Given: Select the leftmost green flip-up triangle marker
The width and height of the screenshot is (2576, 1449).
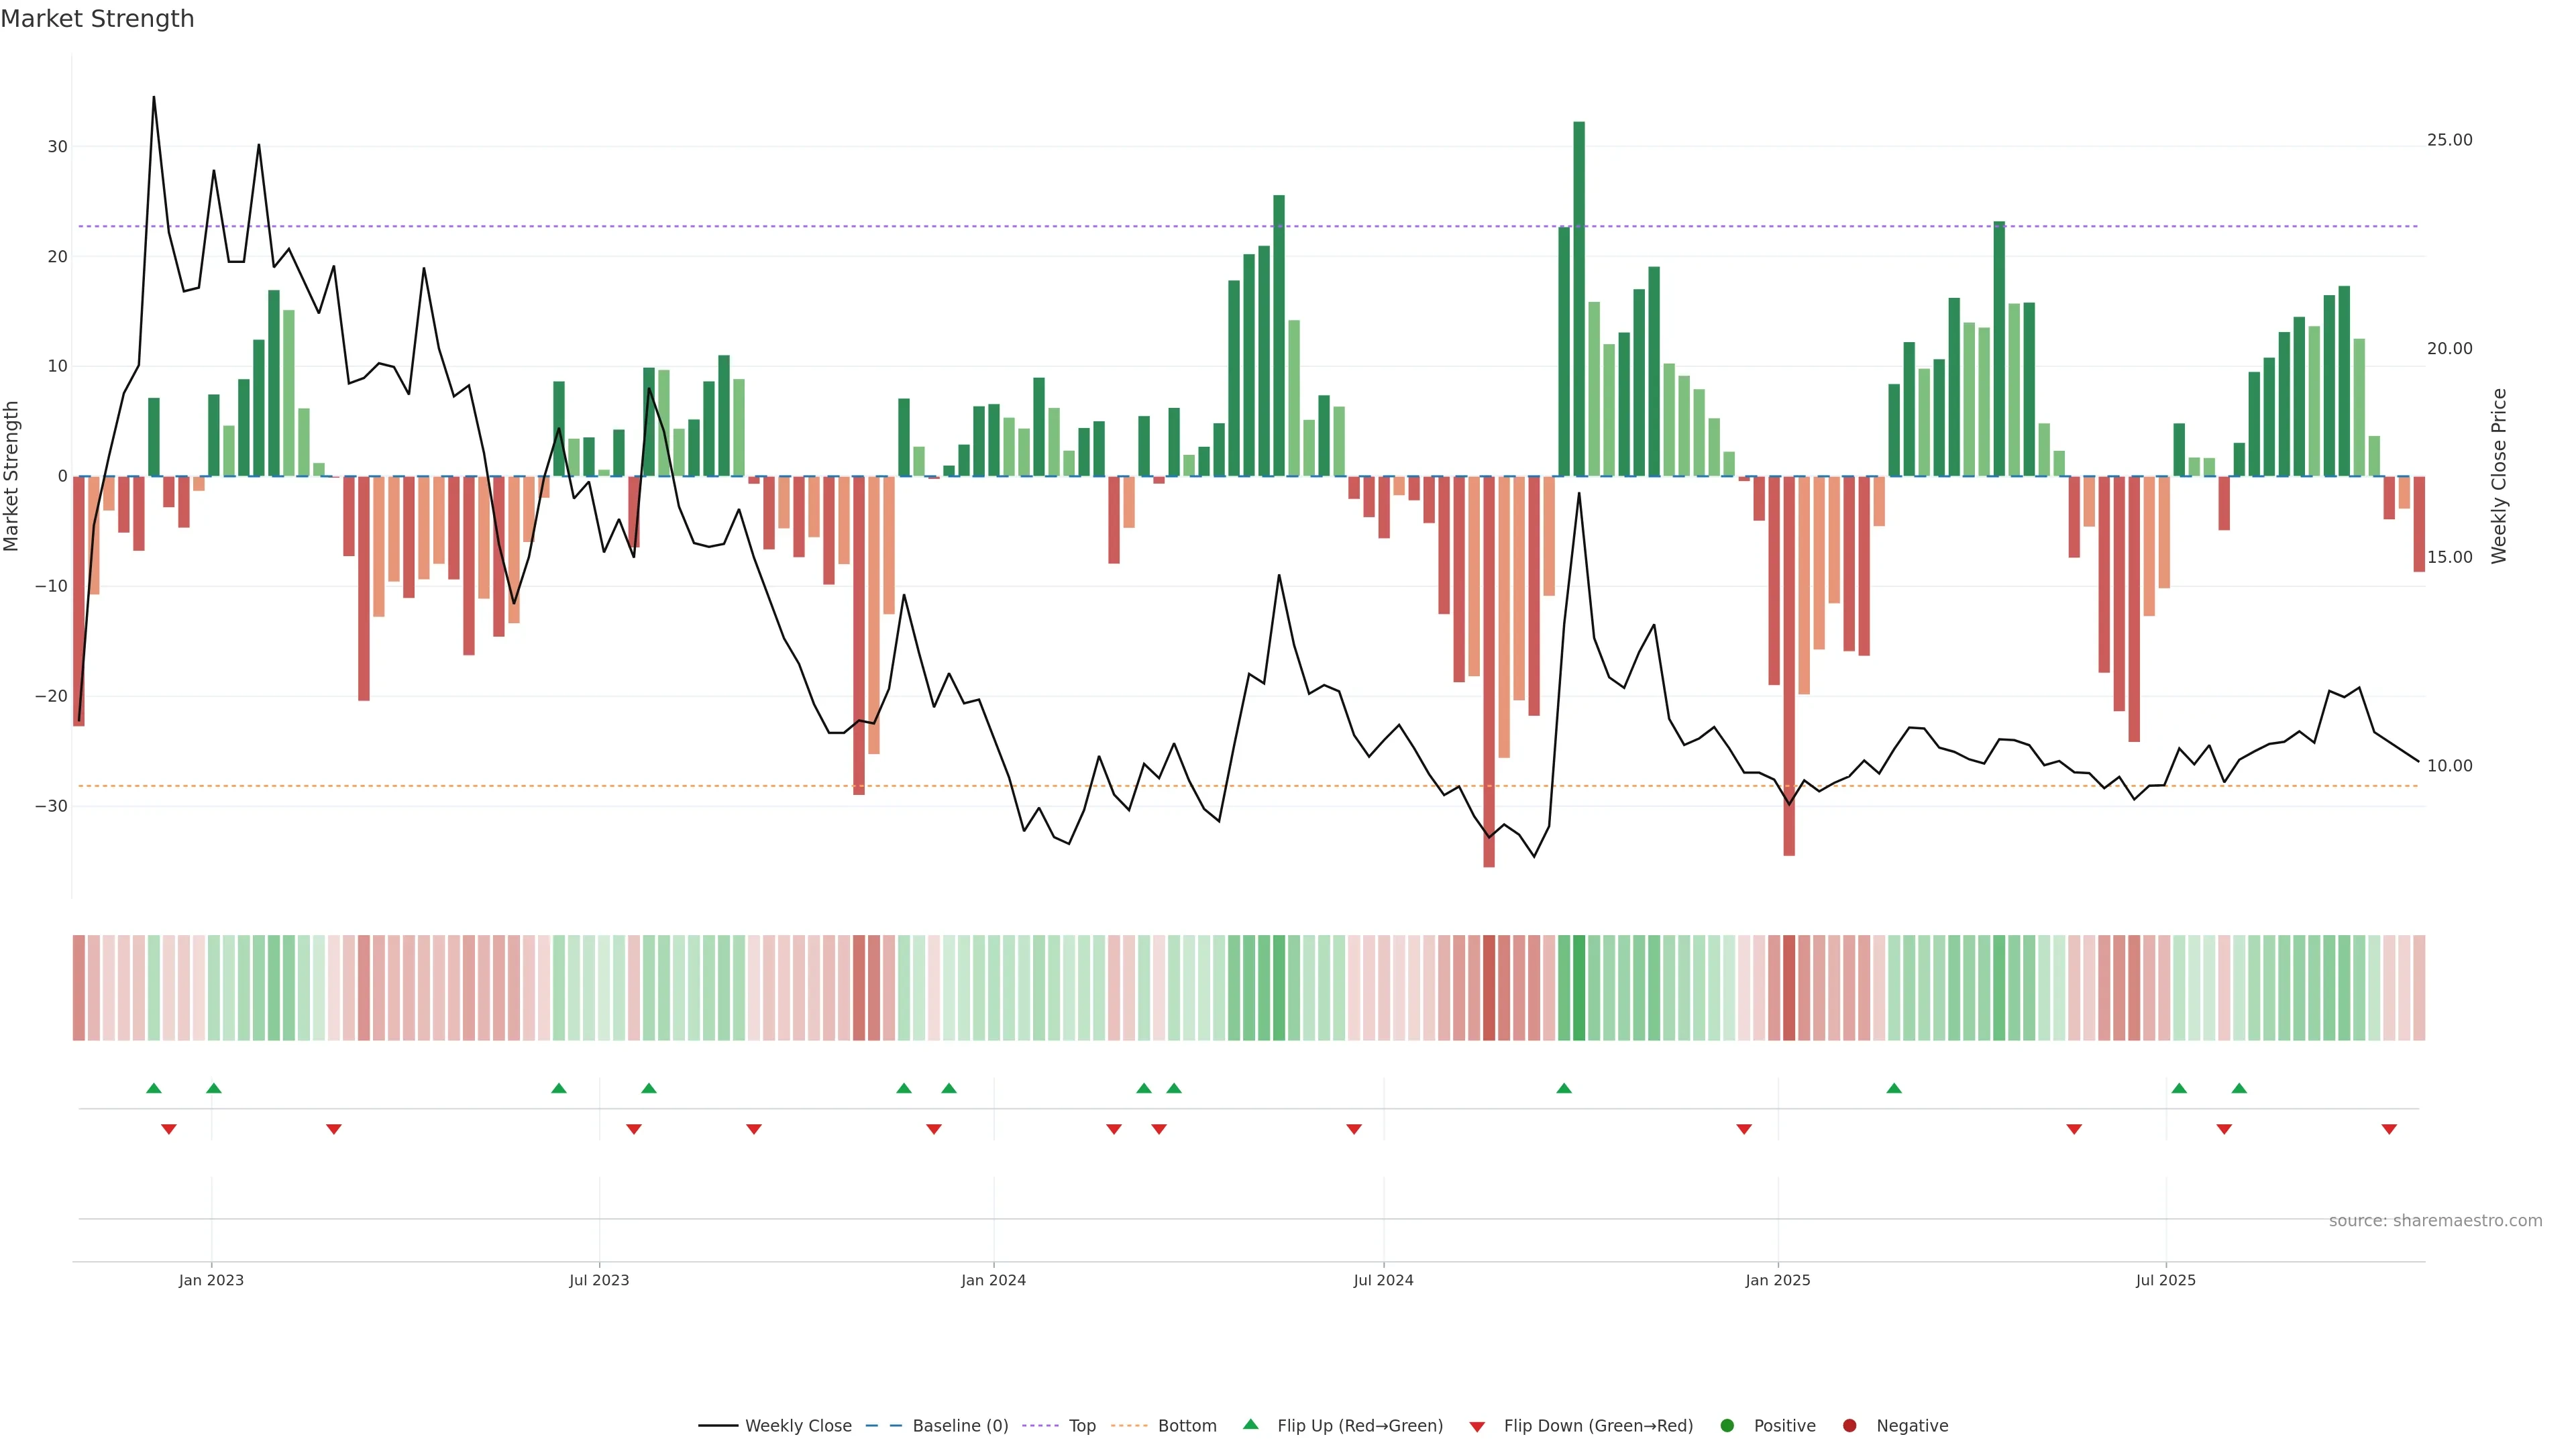Looking at the screenshot, I should click(154, 1088).
